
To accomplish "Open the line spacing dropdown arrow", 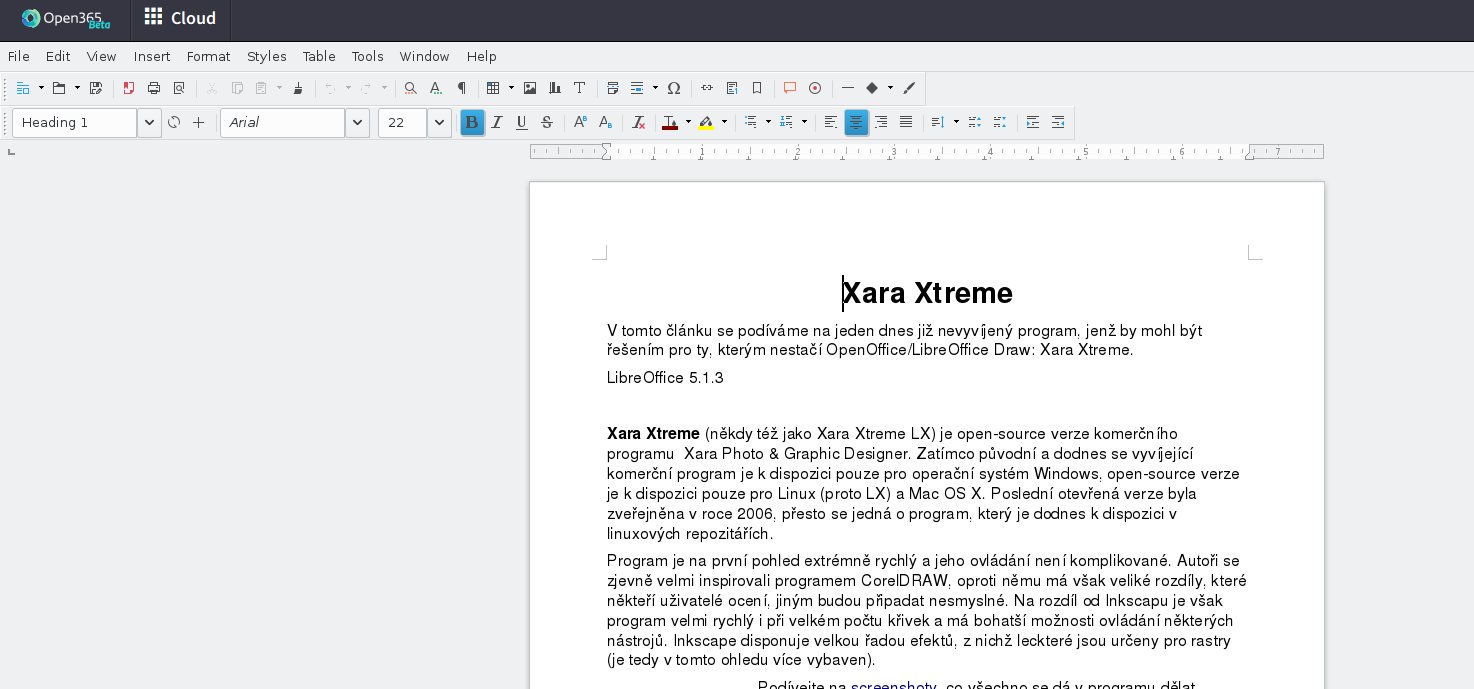I will 956,122.
